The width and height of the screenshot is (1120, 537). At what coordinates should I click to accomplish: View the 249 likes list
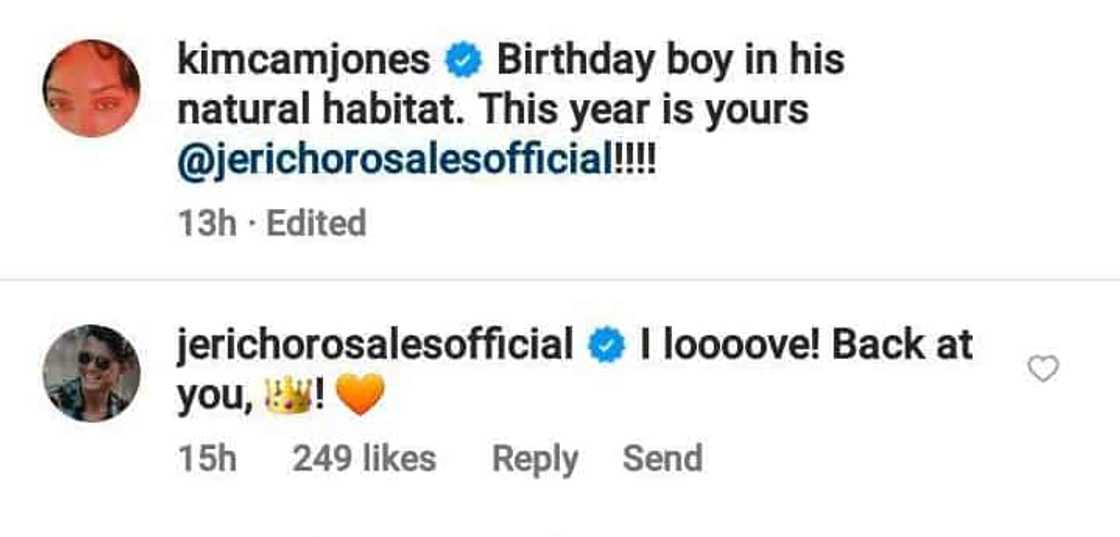364,459
